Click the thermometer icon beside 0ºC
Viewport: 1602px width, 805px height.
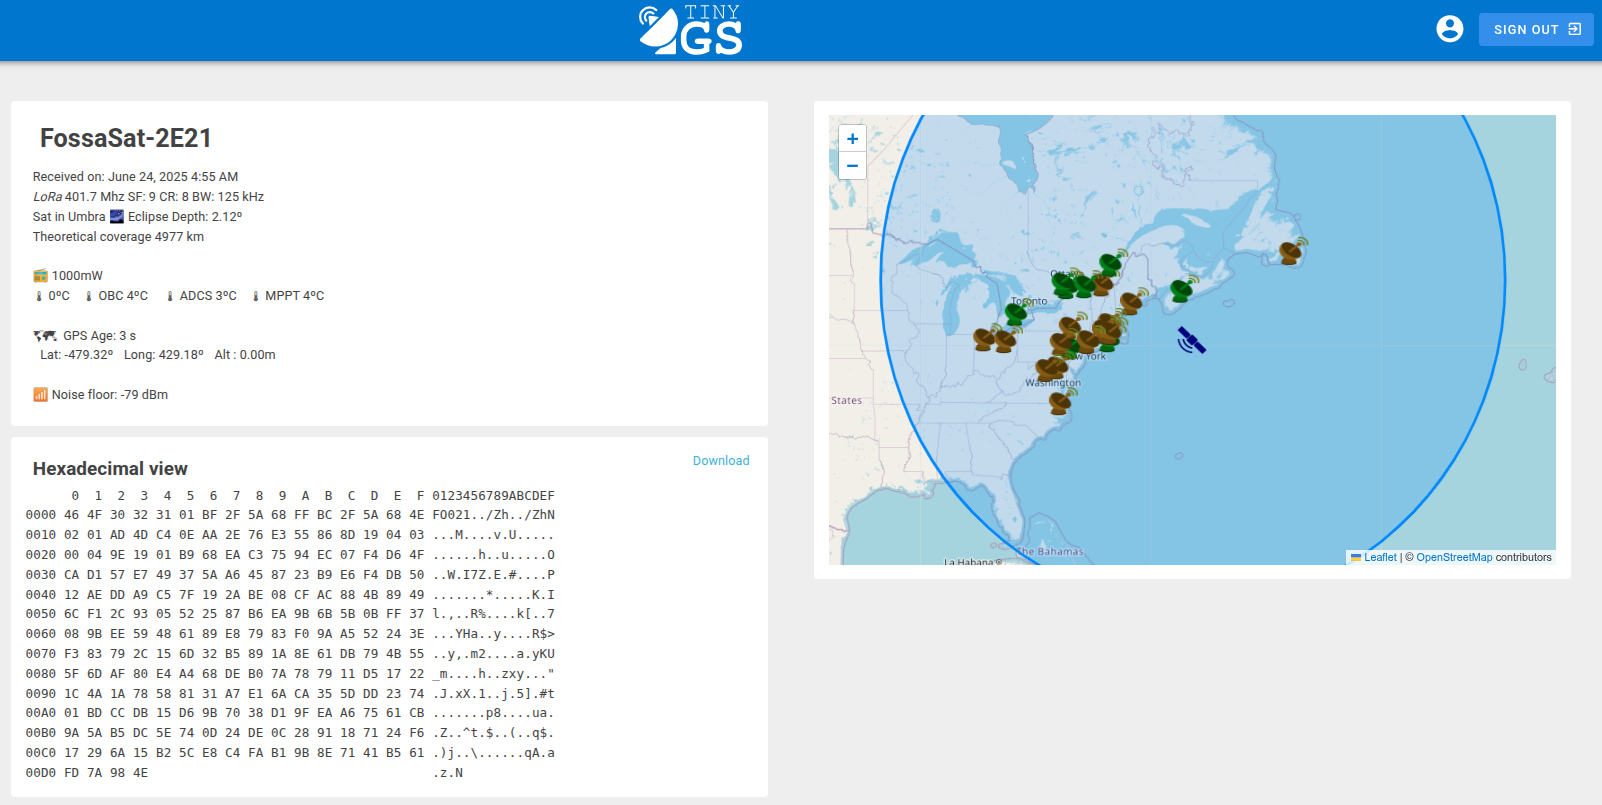coord(39,296)
